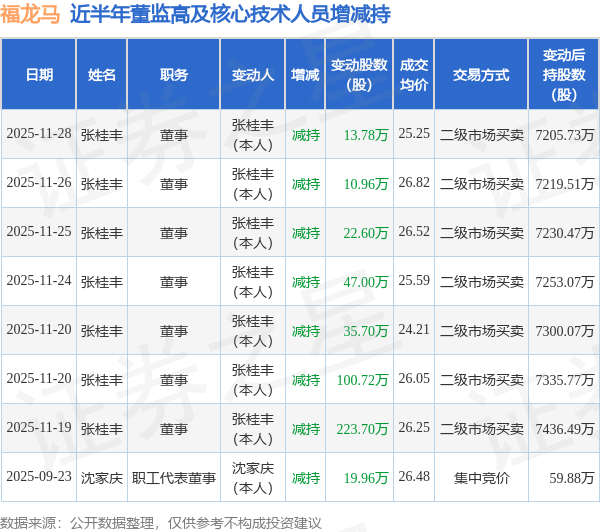Select the average price 26.52
The image size is (600, 532).
pos(414,232)
